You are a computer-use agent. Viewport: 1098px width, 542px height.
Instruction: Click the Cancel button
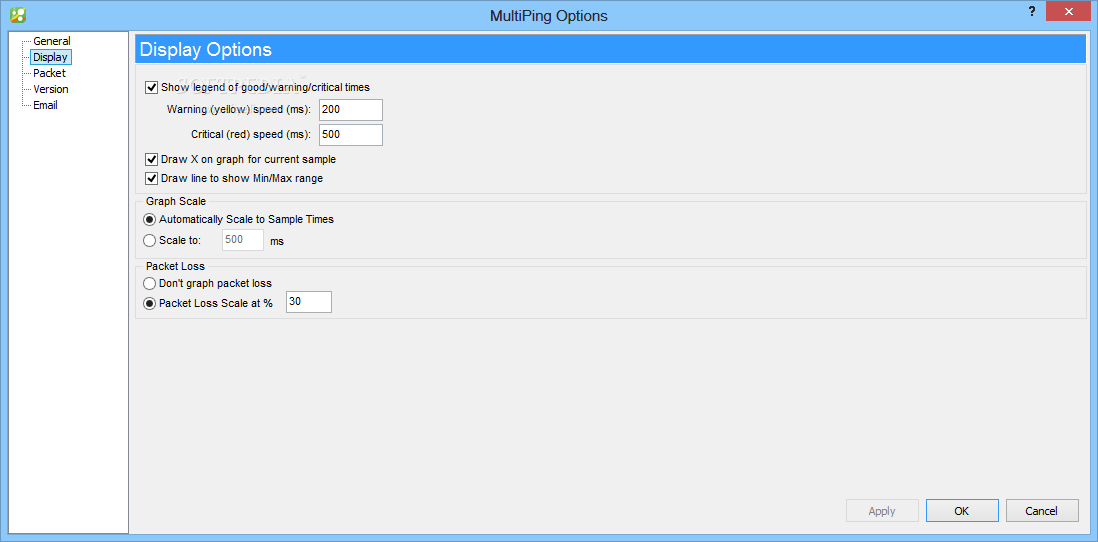point(1041,511)
